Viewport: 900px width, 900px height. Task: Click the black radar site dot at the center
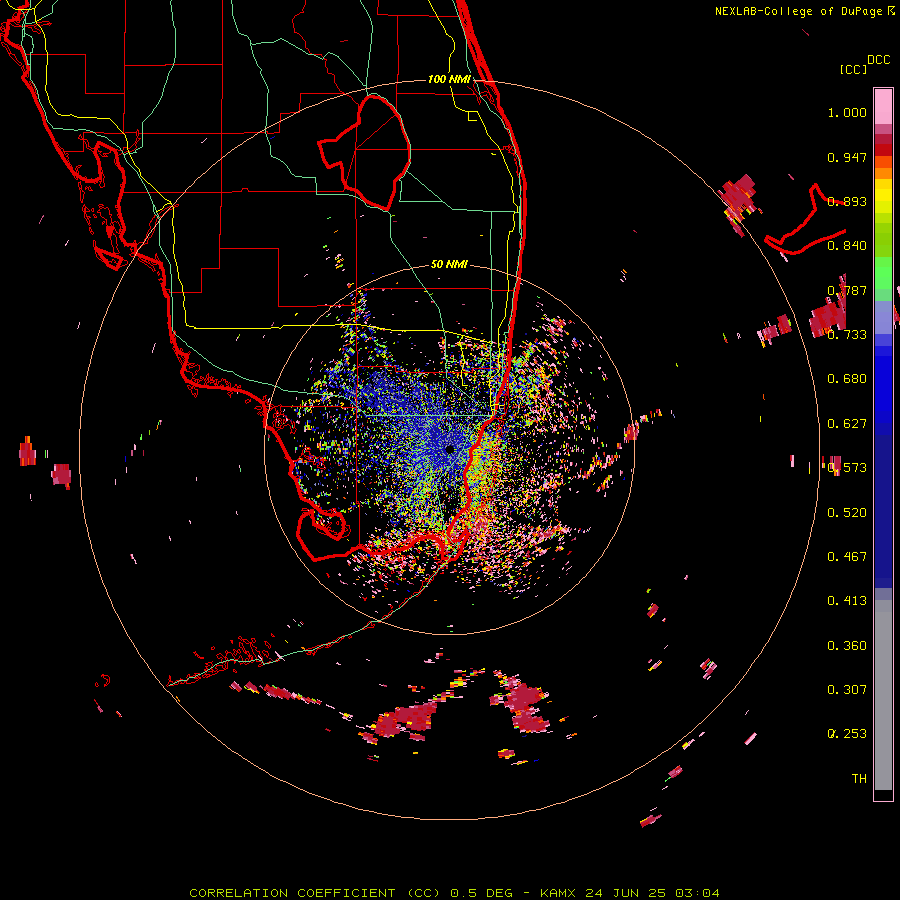(x=449, y=449)
